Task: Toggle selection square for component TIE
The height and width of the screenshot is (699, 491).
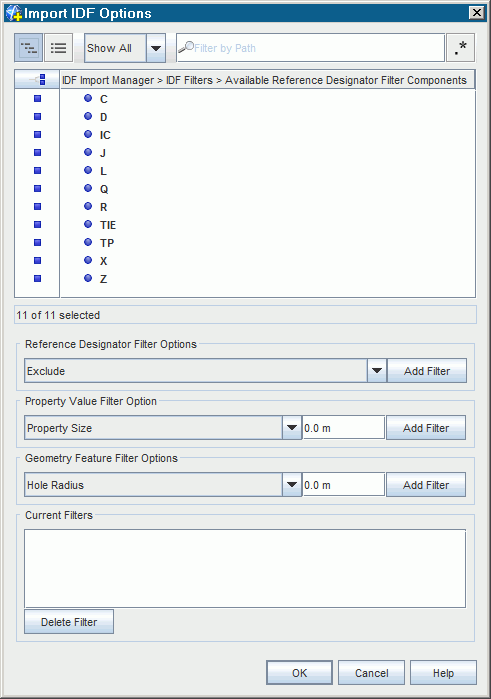Action: click(37, 225)
